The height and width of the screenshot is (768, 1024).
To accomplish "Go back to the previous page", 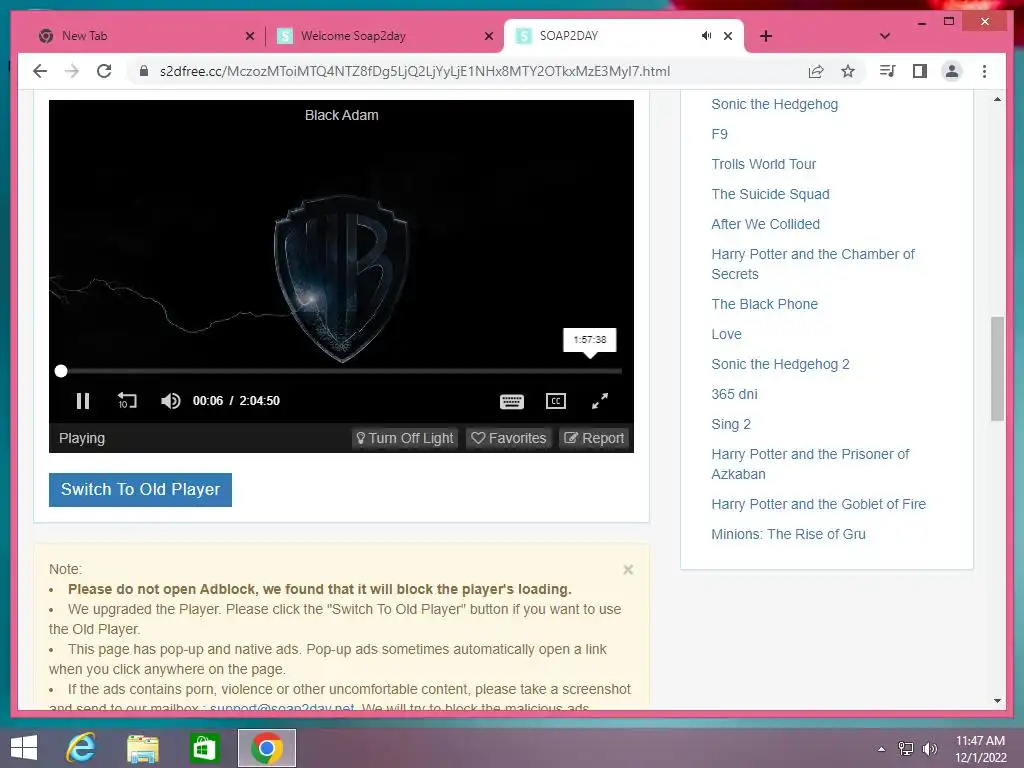I will [x=40, y=71].
